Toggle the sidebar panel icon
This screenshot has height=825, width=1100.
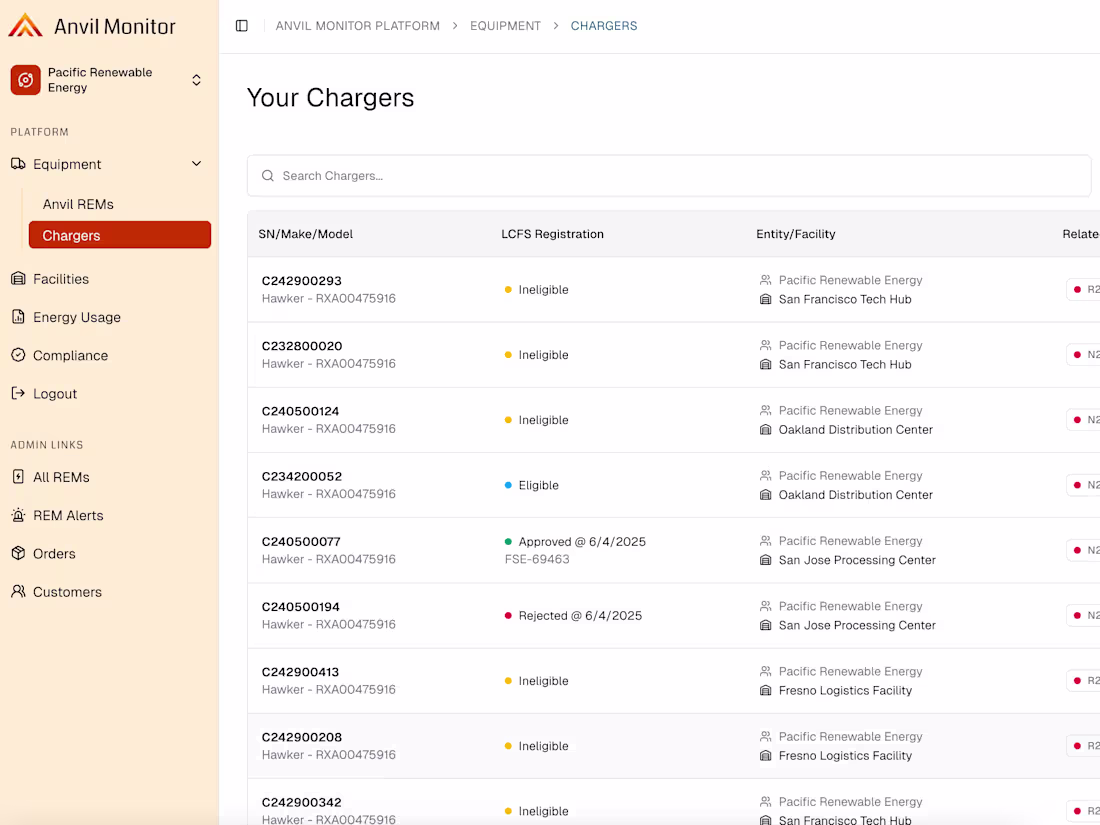point(242,26)
